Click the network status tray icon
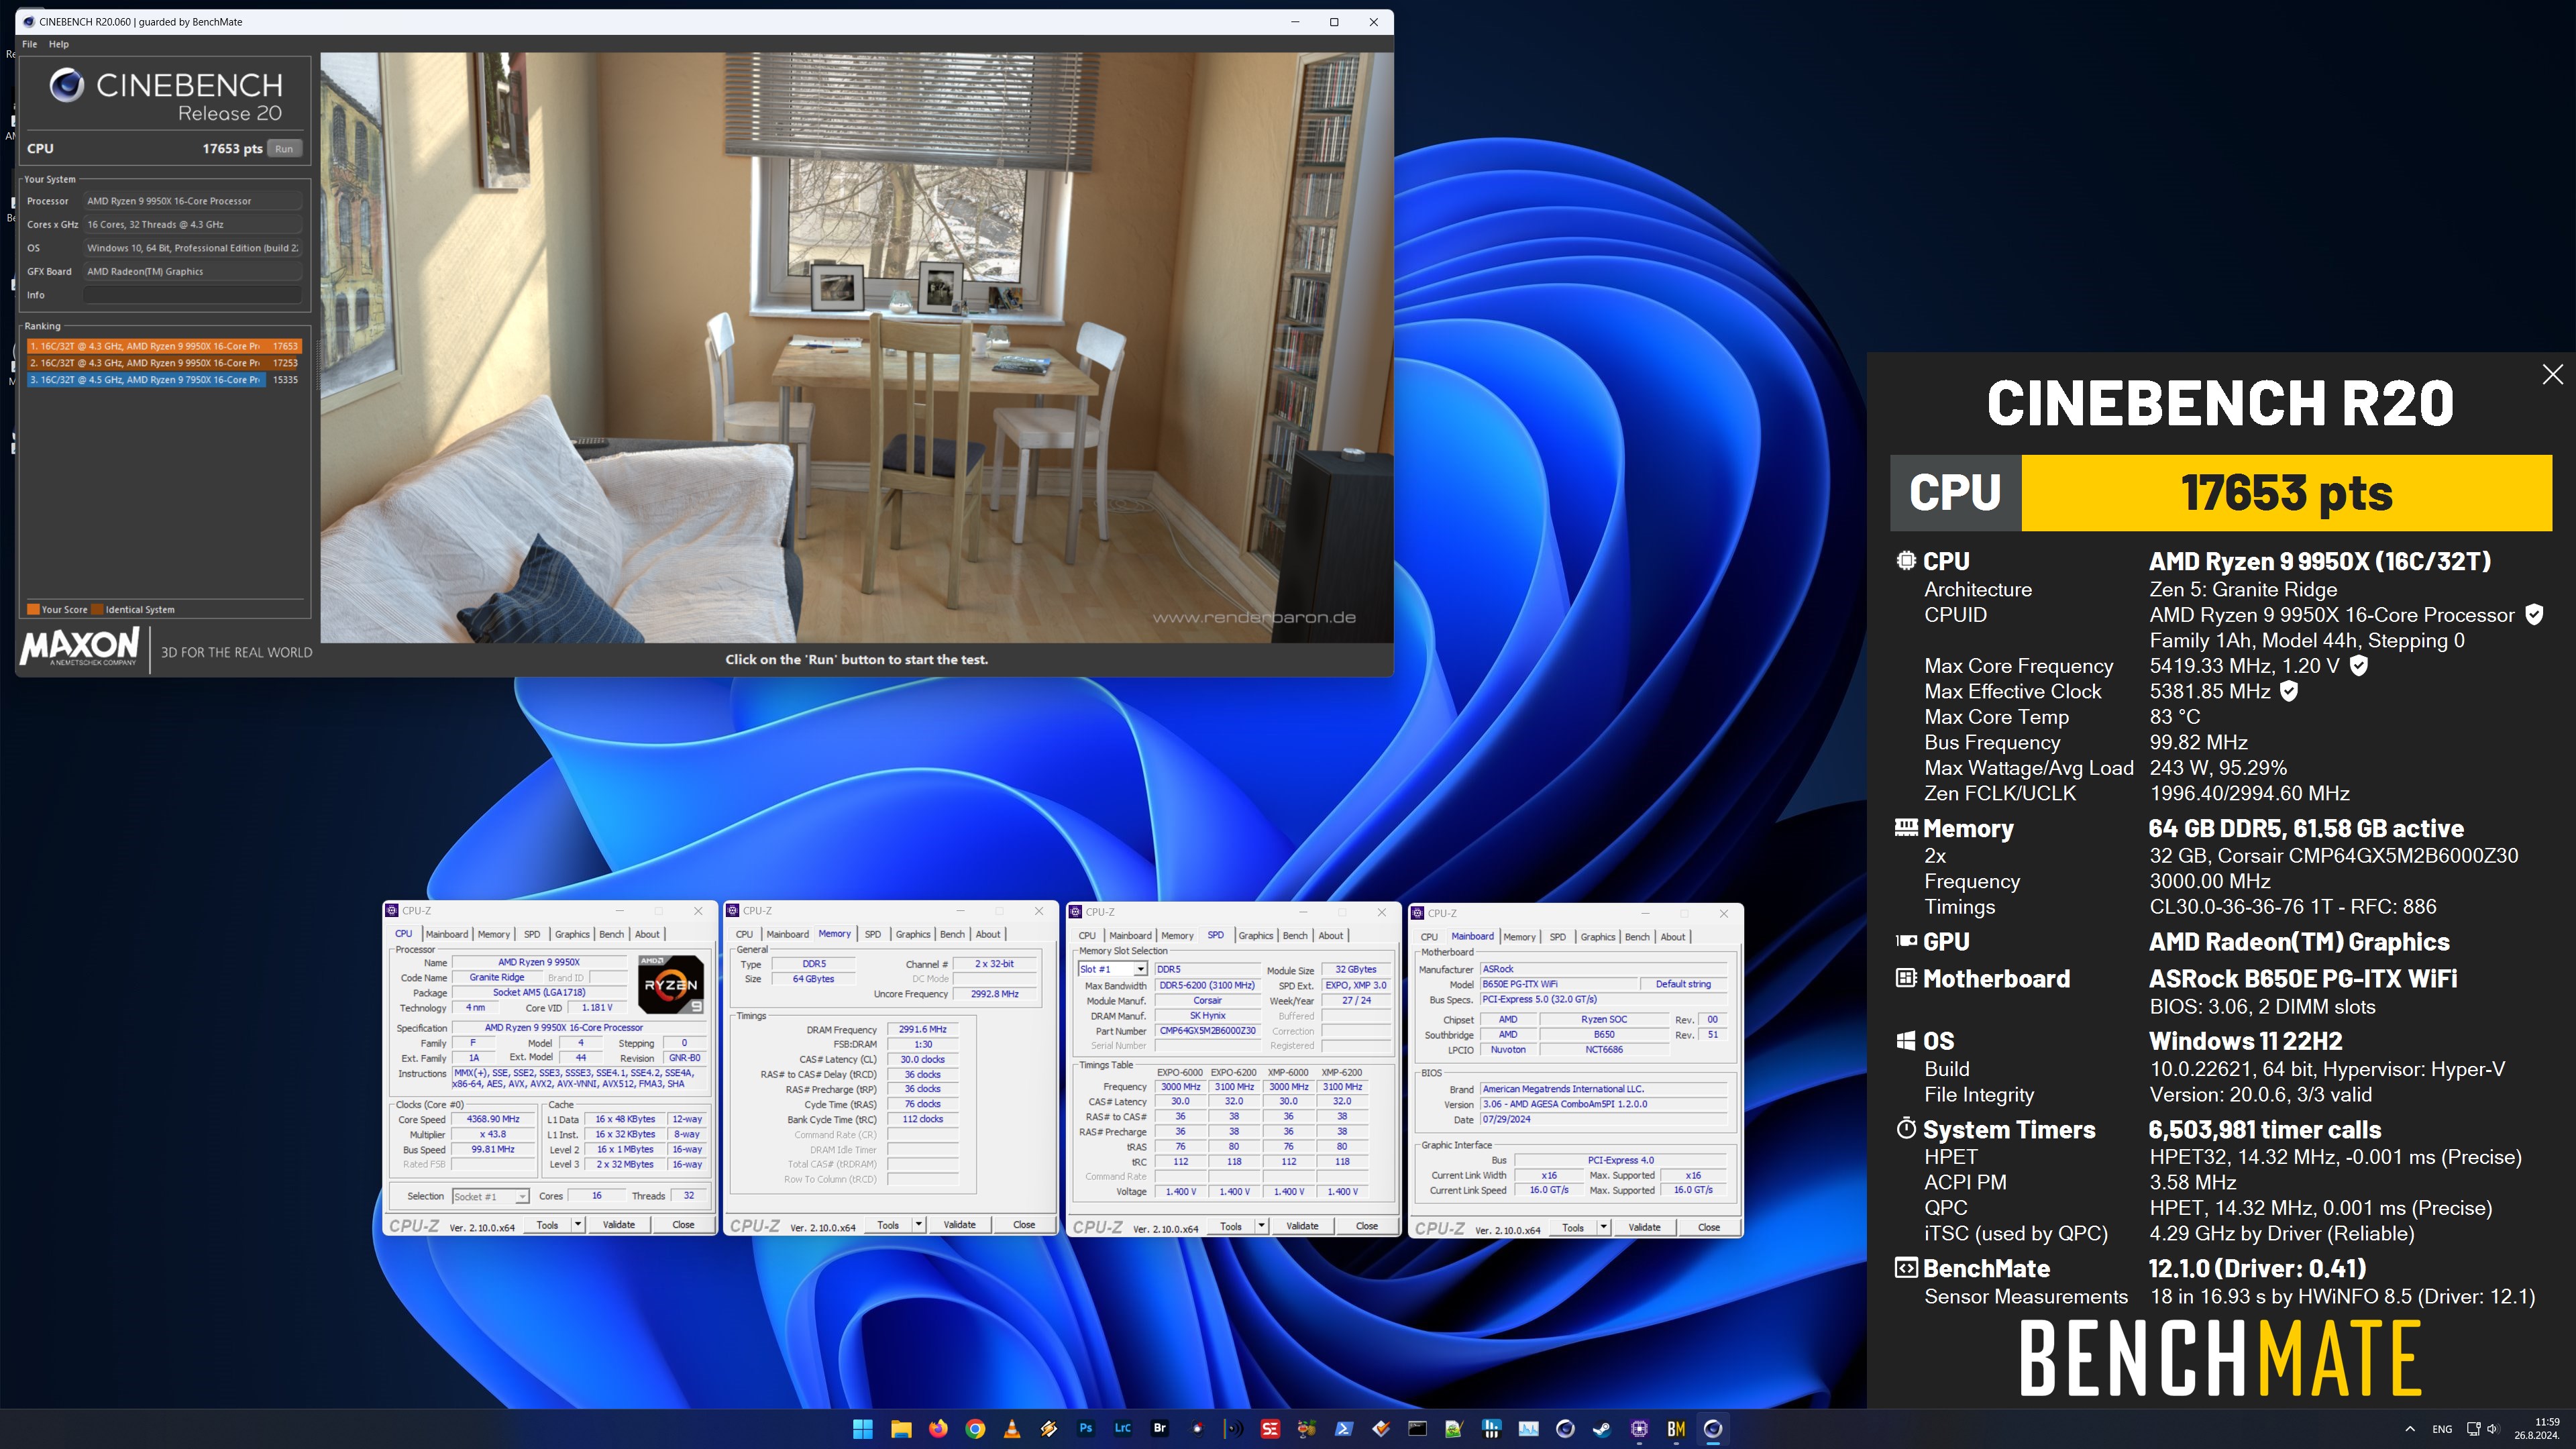This screenshot has width=2576, height=1449. point(2473,1429)
